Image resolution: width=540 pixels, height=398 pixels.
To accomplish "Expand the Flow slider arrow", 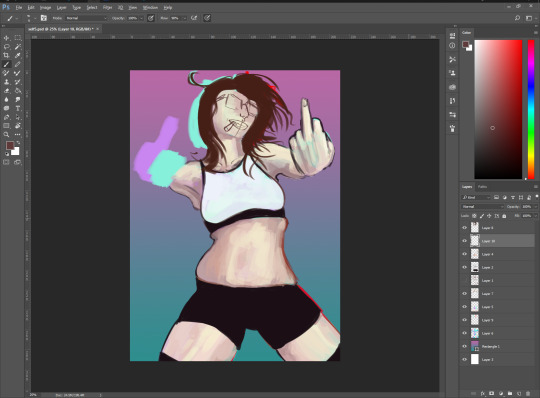I will click(184, 18).
